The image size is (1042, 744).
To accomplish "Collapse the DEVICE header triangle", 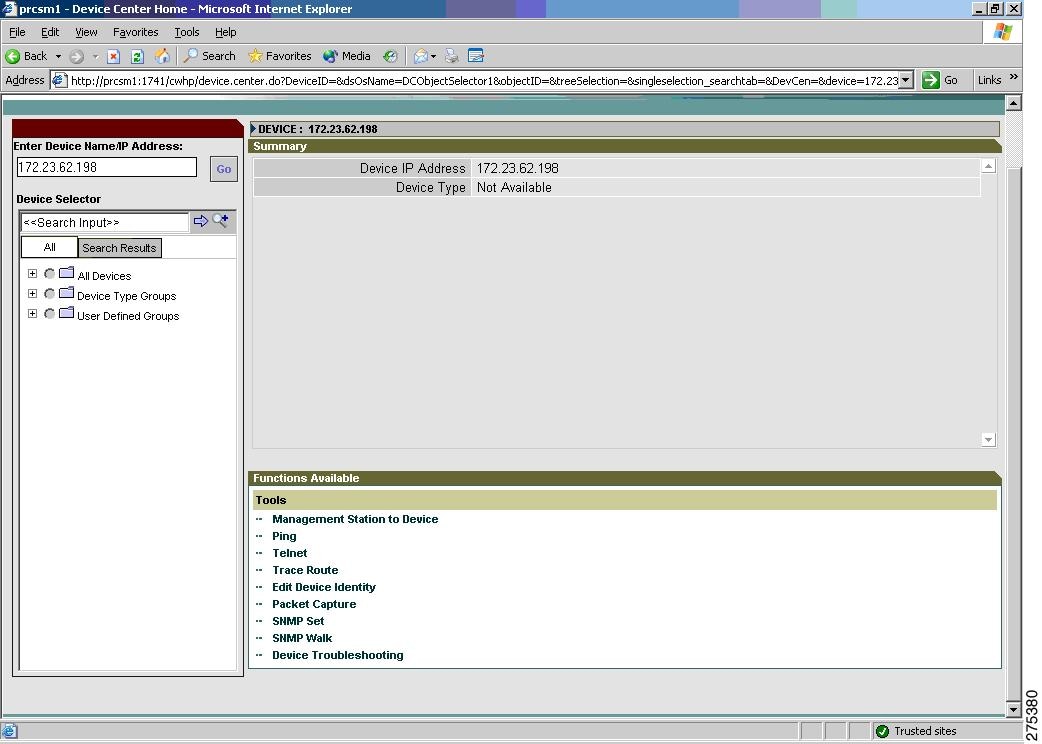I will pyautogui.click(x=253, y=128).
